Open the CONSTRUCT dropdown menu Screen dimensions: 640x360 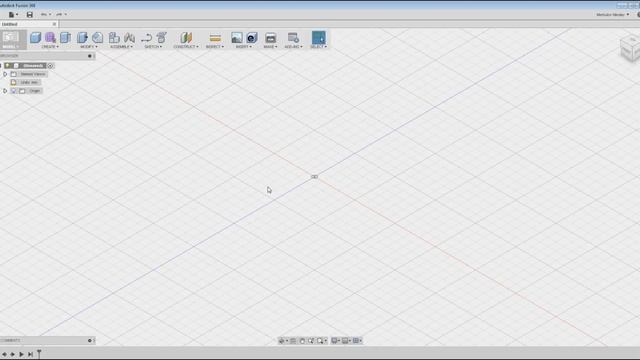pos(186,47)
